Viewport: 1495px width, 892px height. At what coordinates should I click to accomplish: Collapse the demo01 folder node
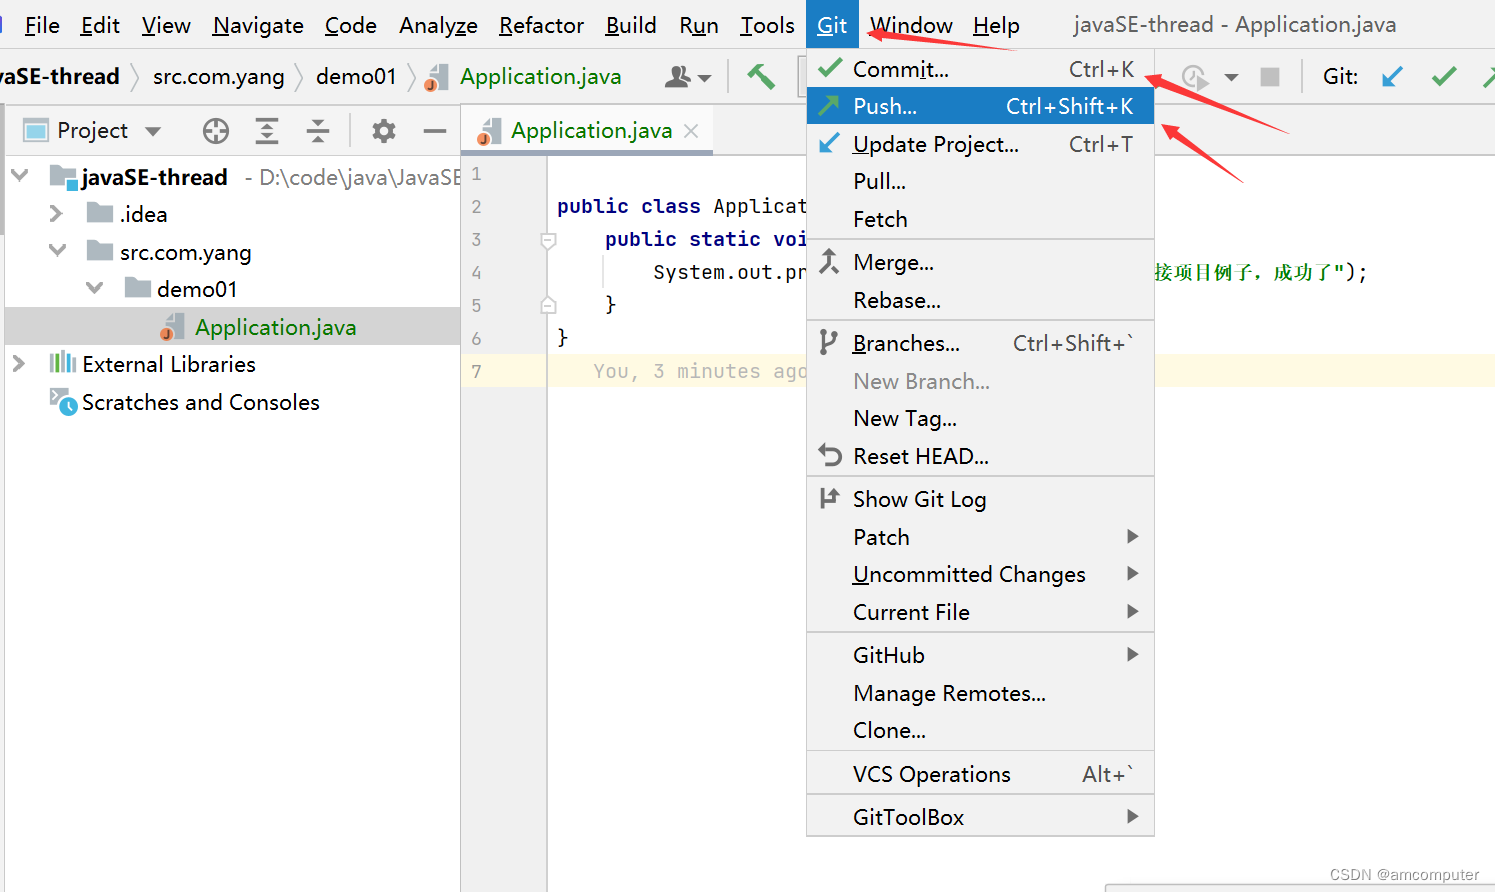point(94,288)
